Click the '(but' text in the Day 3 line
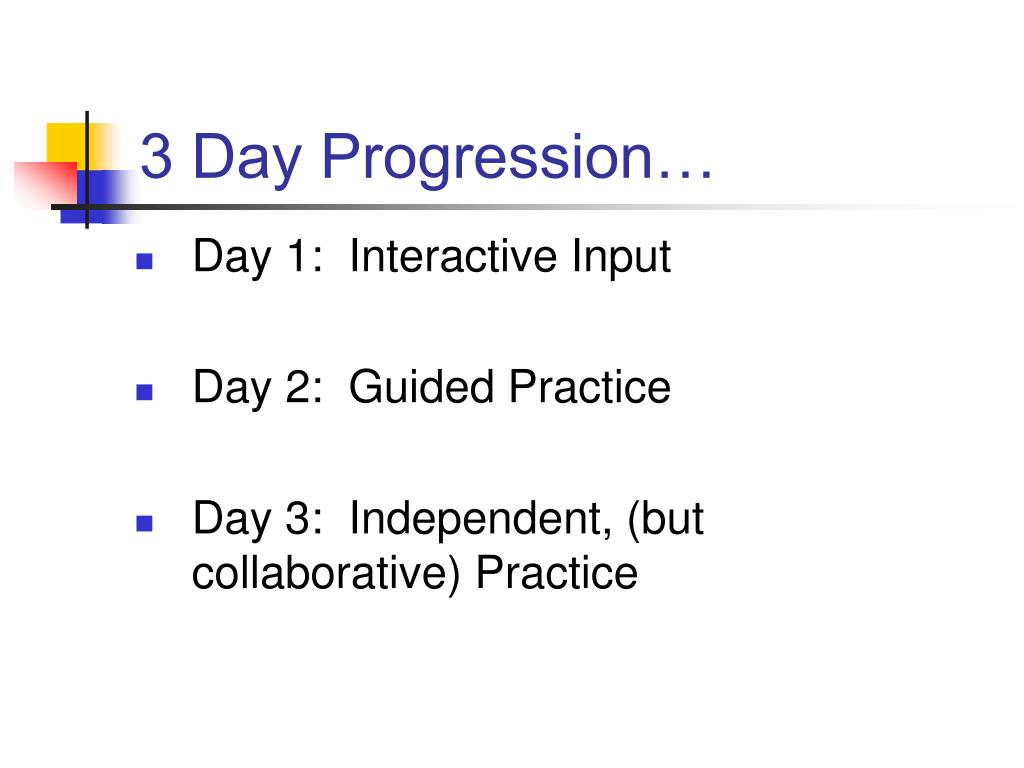 (665, 520)
